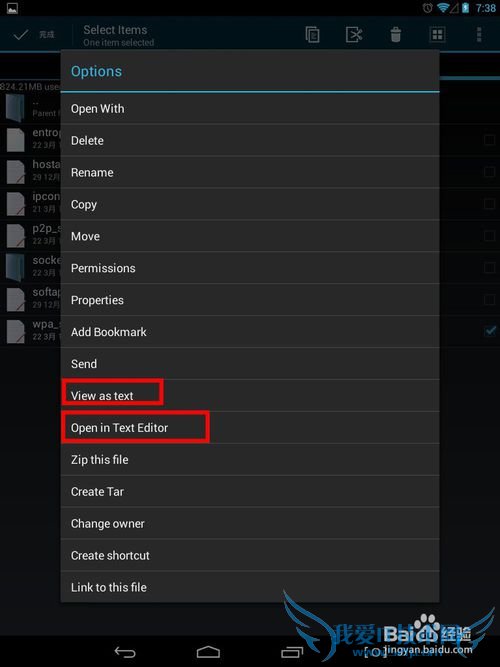Screen dimensions: 500x667
Task: Tap the cut scissors icon in toolbar
Action: point(354,34)
